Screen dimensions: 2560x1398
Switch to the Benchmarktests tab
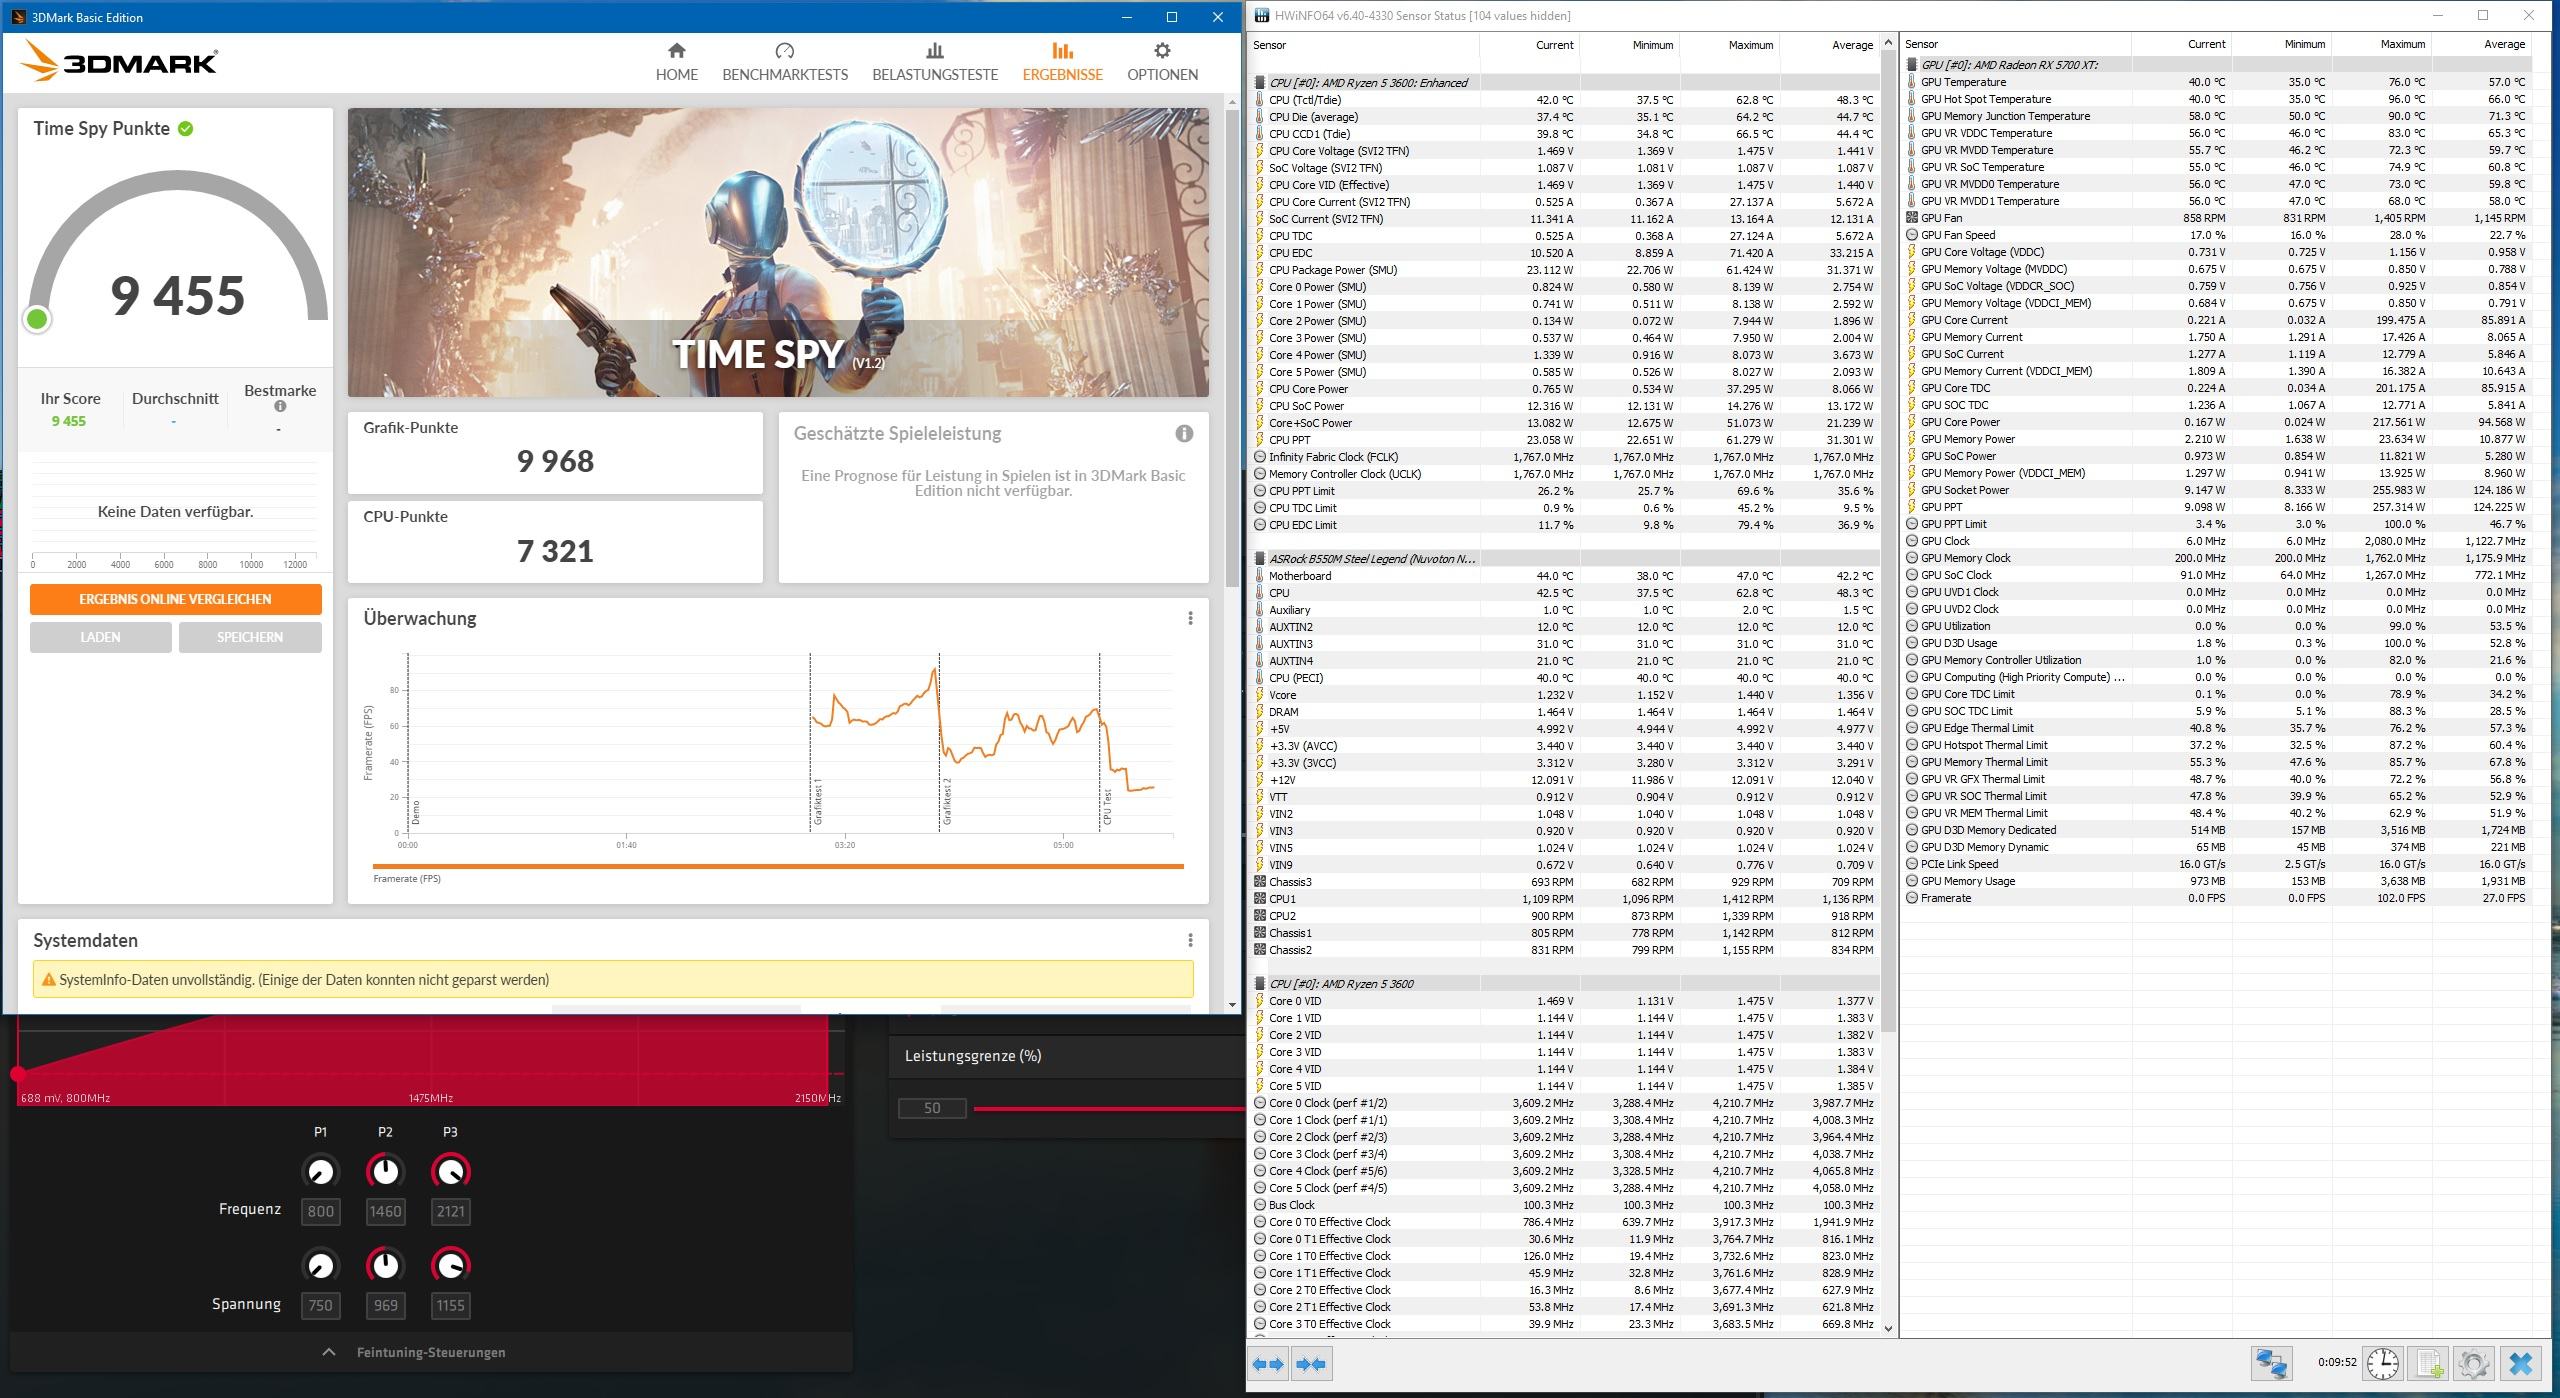pos(785,62)
